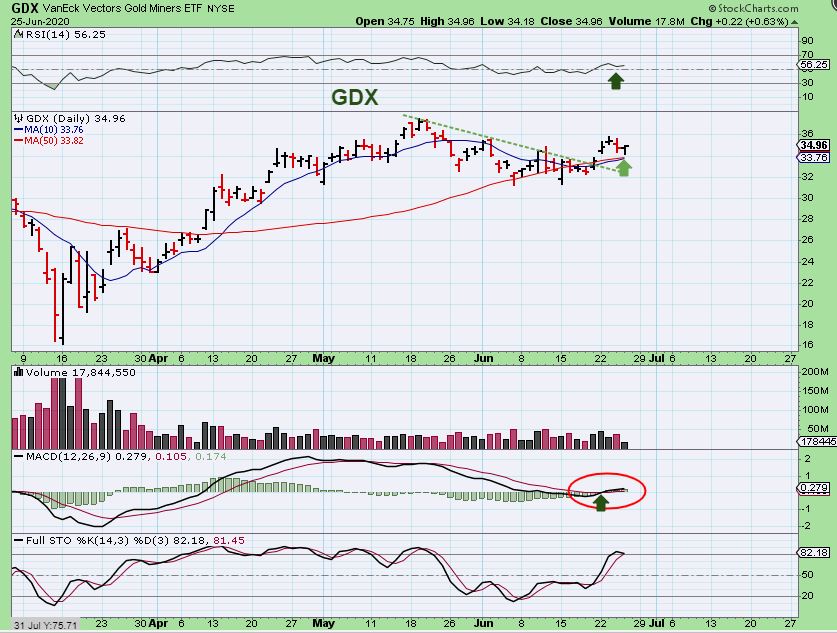The width and height of the screenshot is (837, 633).
Task: Click the RSI(14) 56.25 indicator label
Action: pos(66,34)
